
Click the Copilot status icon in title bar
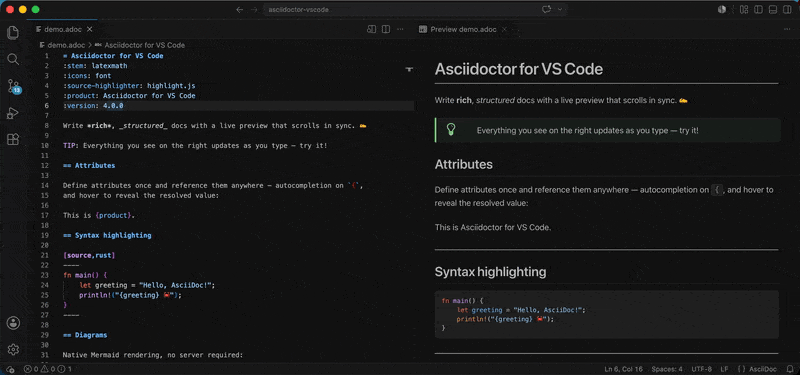[722, 10]
